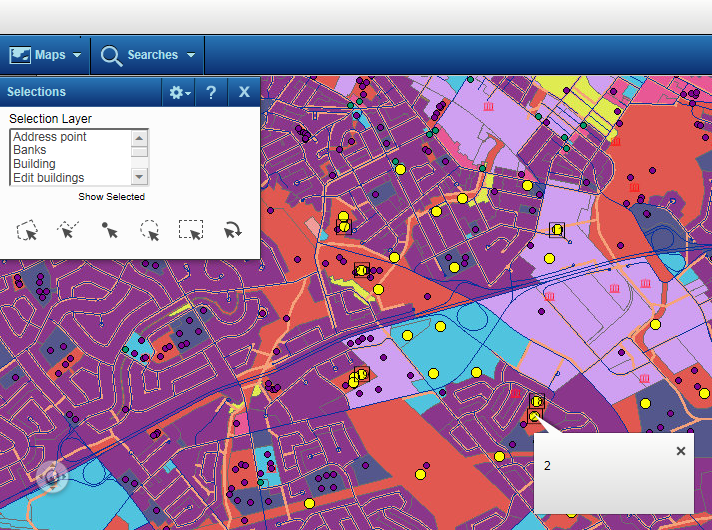Expand the Searches dropdown menu

pos(148,55)
